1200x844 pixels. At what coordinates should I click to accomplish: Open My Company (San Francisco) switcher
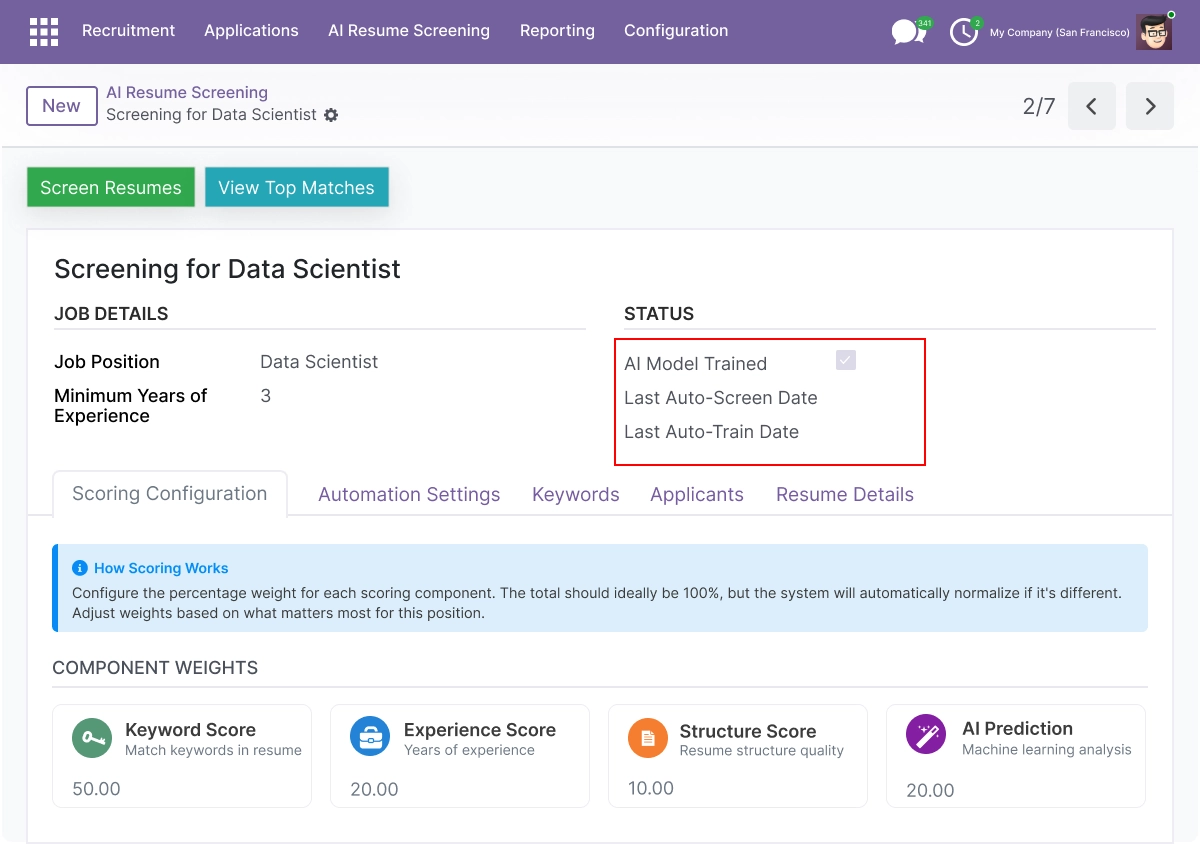tap(1060, 33)
